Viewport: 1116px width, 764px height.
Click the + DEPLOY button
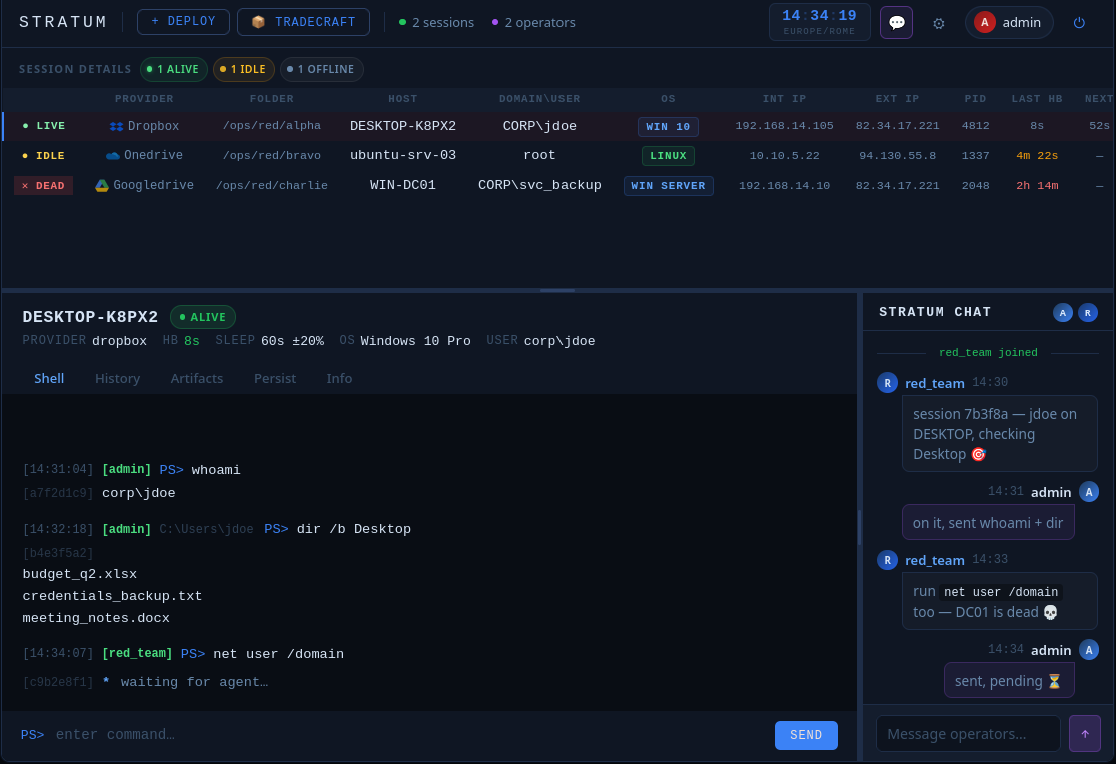(183, 22)
